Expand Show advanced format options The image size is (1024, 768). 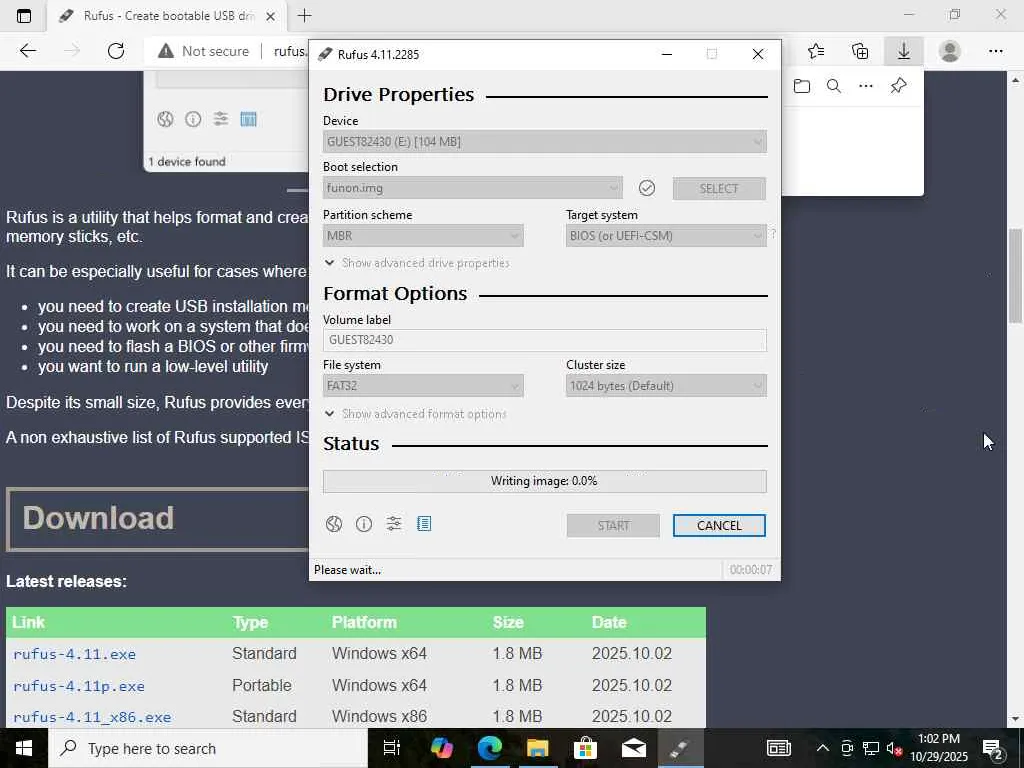(416, 414)
